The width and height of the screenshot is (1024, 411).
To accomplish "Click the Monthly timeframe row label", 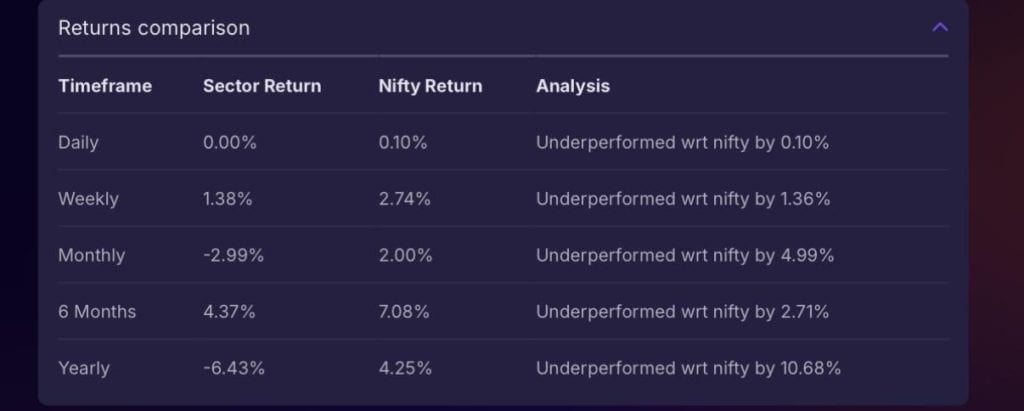I will click(x=91, y=255).
